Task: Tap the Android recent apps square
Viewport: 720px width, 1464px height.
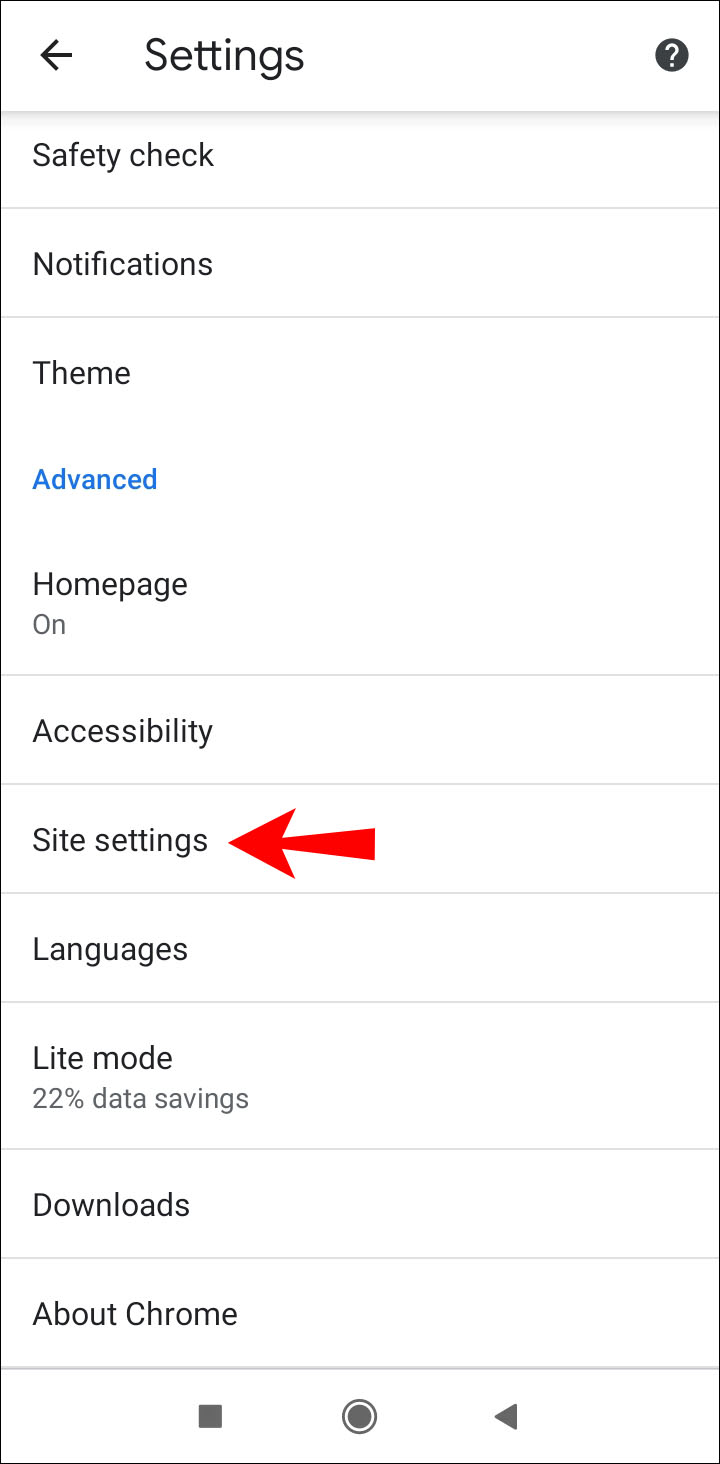Action: coord(210,1415)
